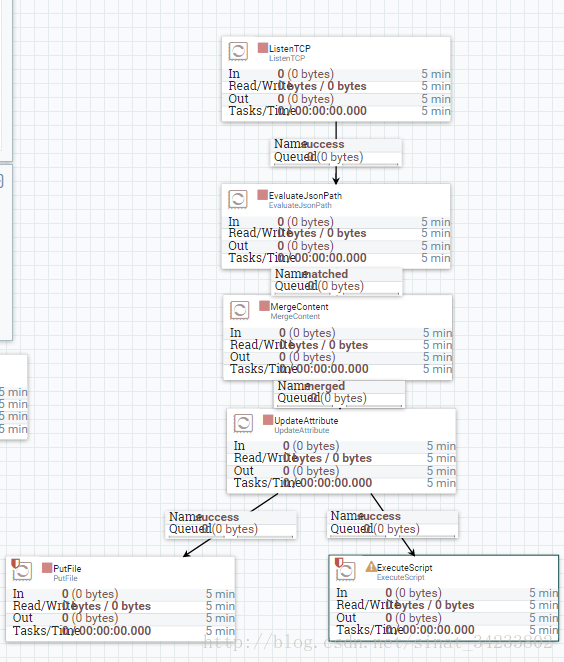Select the success connection leading to PutFile
This screenshot has width=564, height=662.
tap(230, 524)
